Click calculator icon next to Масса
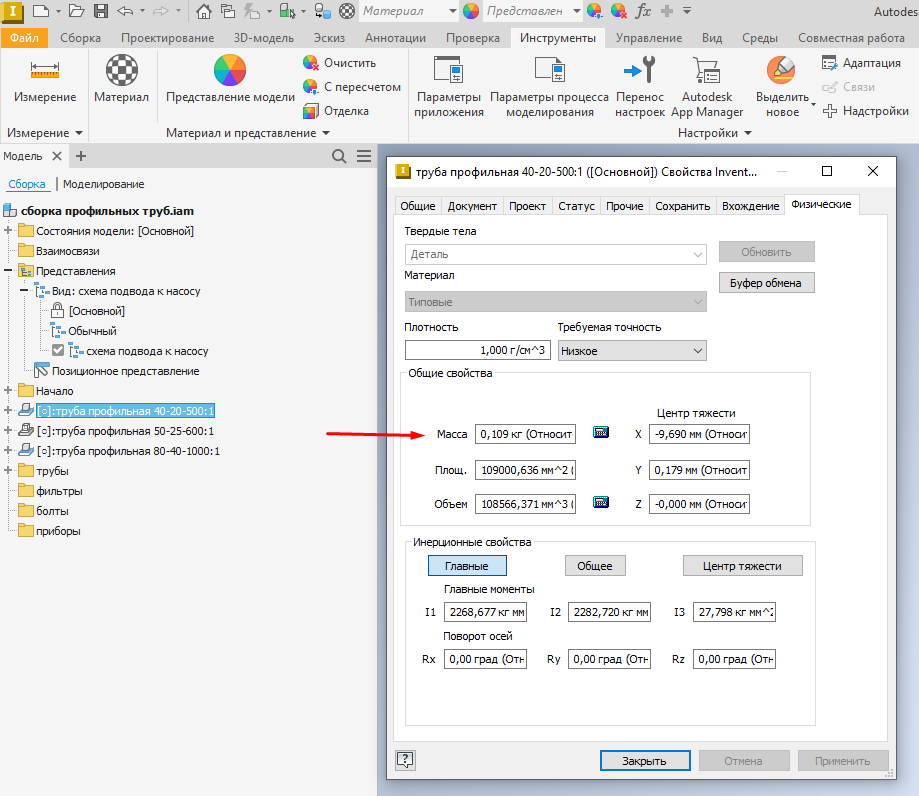The height and width of the screenshot is (796, 919). coord(601,433)
